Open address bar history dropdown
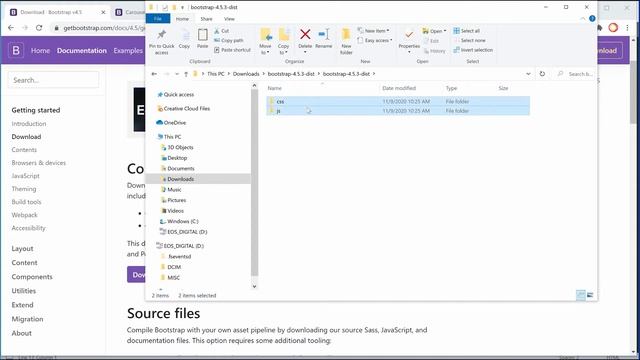Viewport: 640px width, 360px height. (528, 74)
